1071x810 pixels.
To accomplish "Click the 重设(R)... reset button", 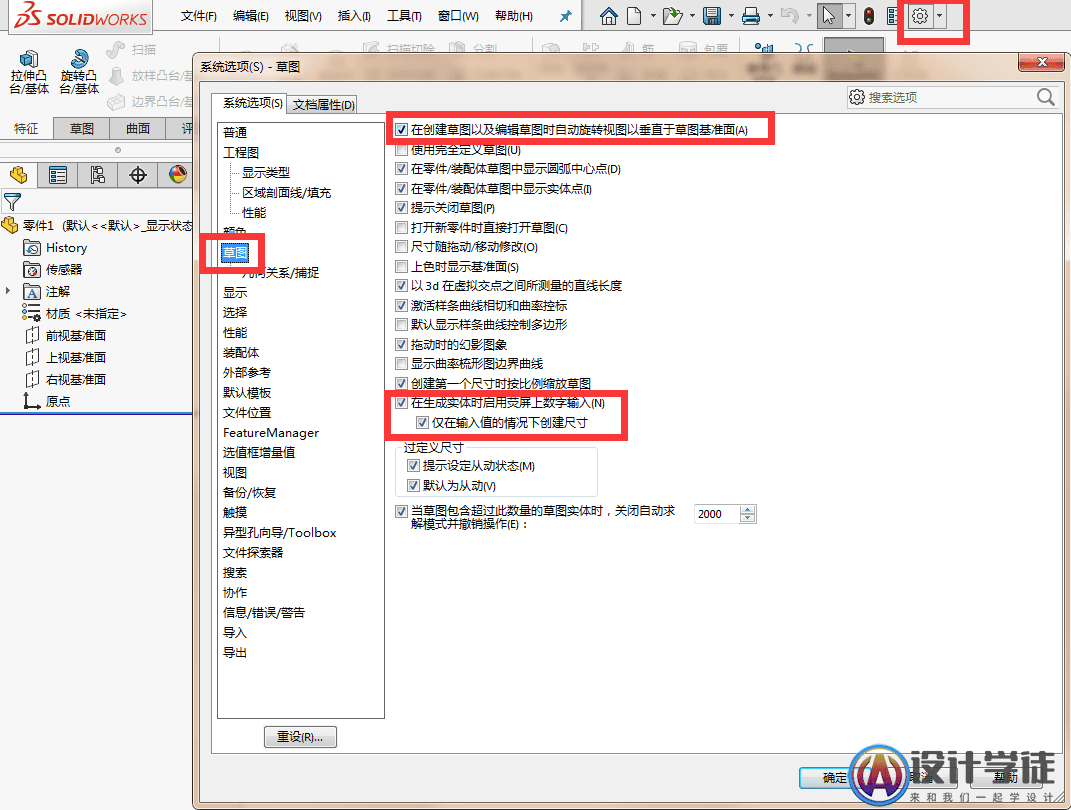I will [300, 737].
